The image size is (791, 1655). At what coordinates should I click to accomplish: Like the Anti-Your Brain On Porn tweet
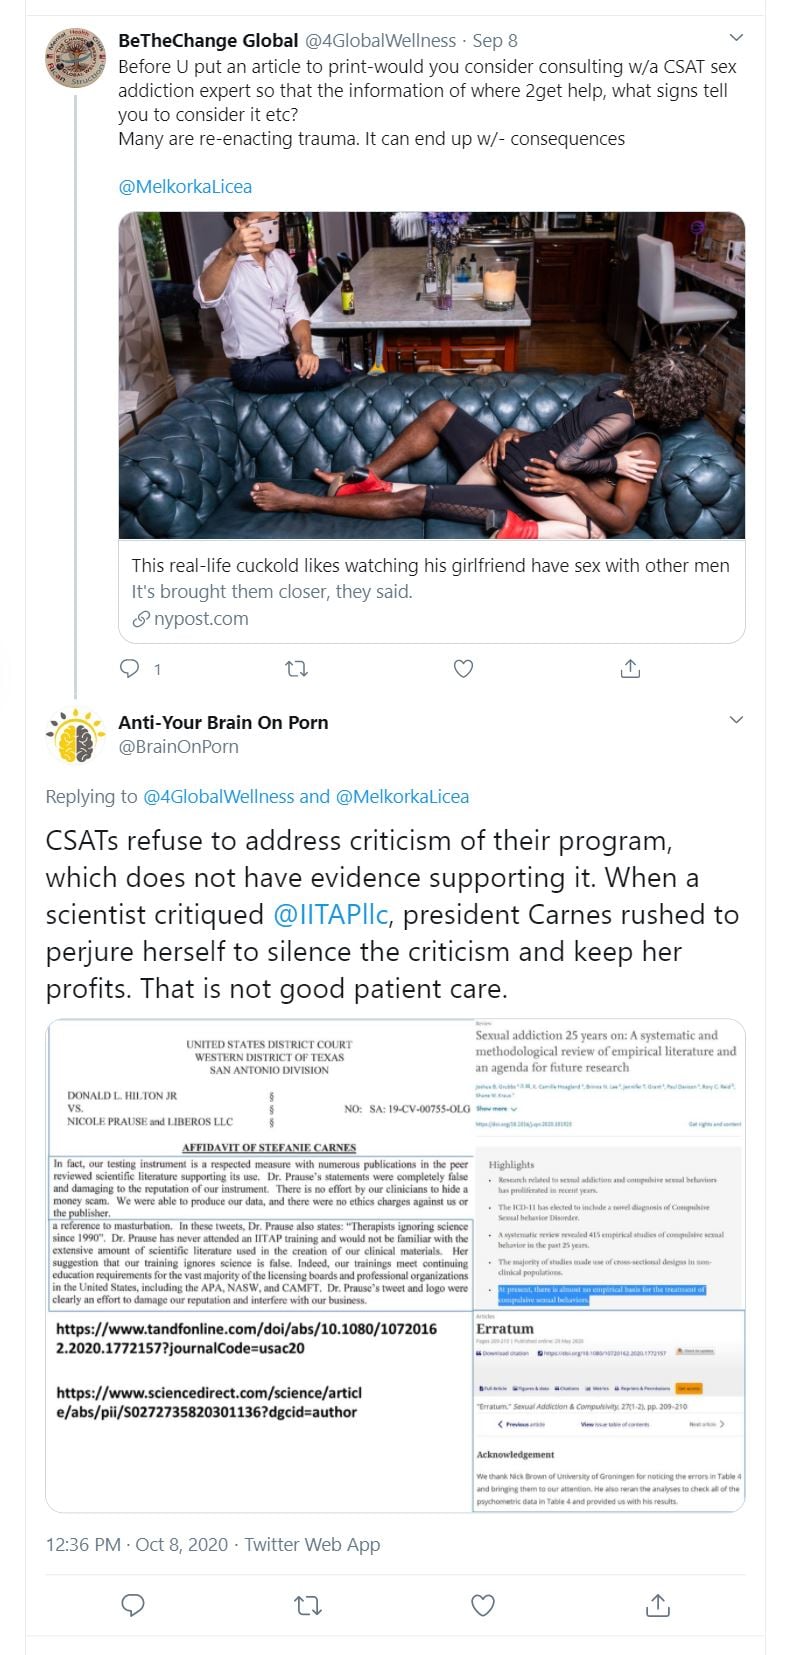point(483,1605)
